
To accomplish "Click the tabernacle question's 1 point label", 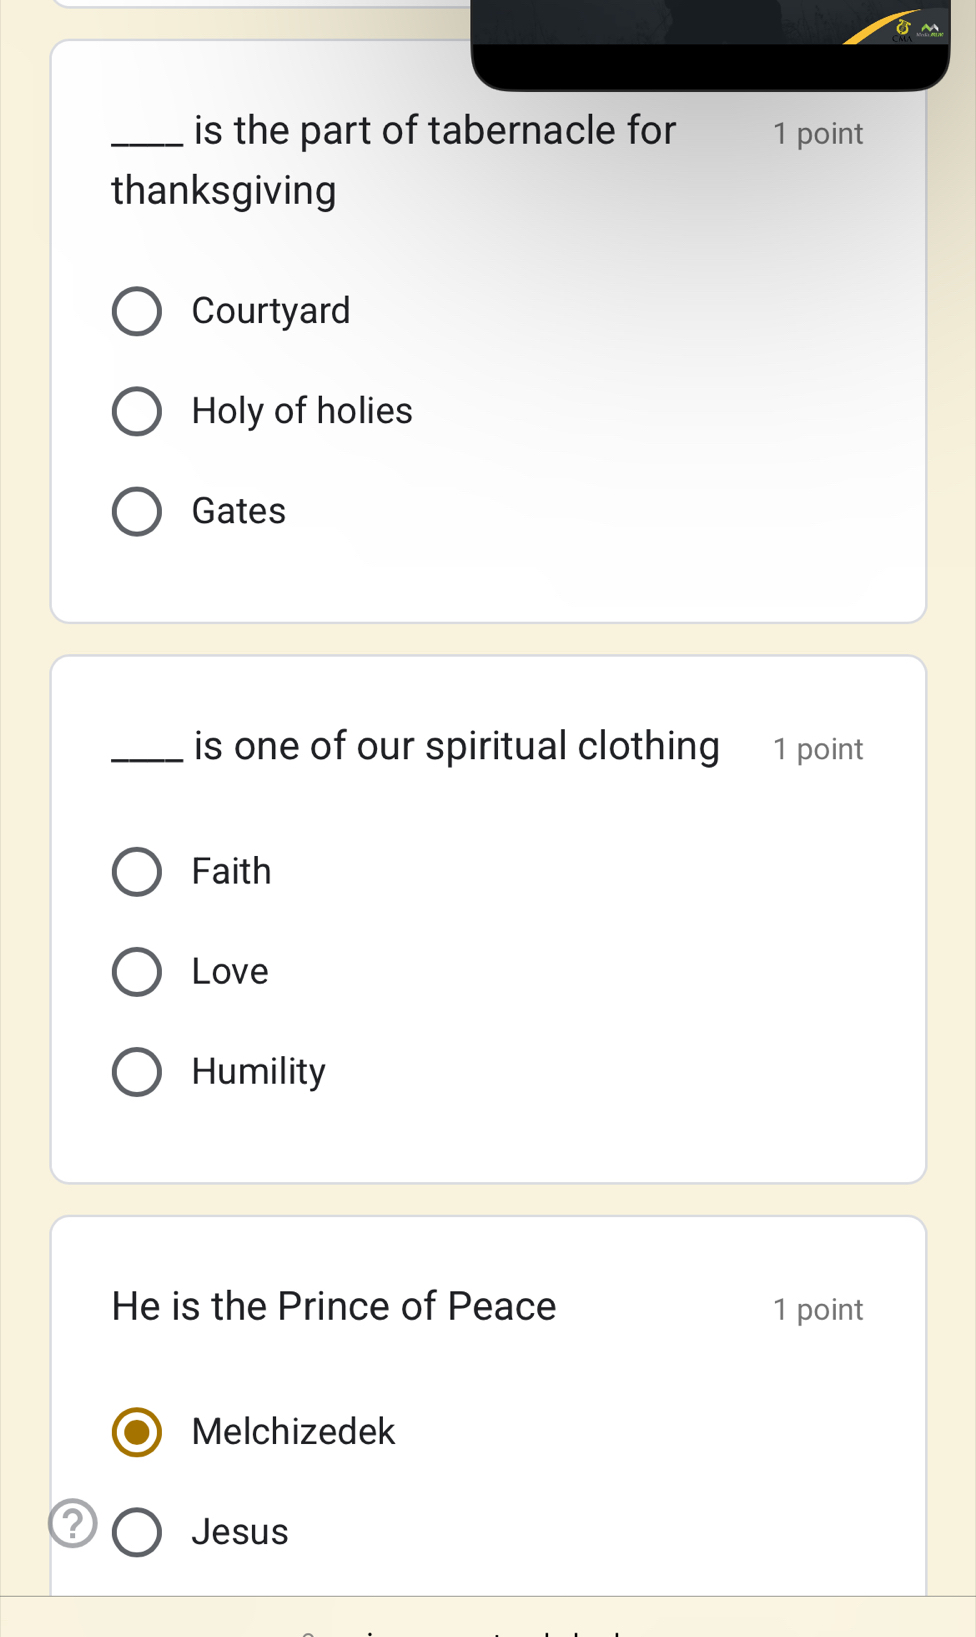I will (x=817, y=134).
